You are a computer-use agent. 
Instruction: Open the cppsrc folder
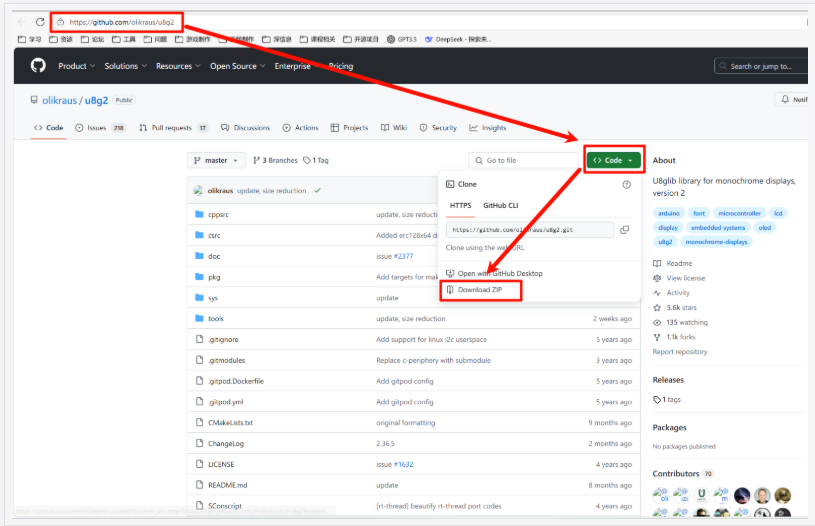coord(218,215)
